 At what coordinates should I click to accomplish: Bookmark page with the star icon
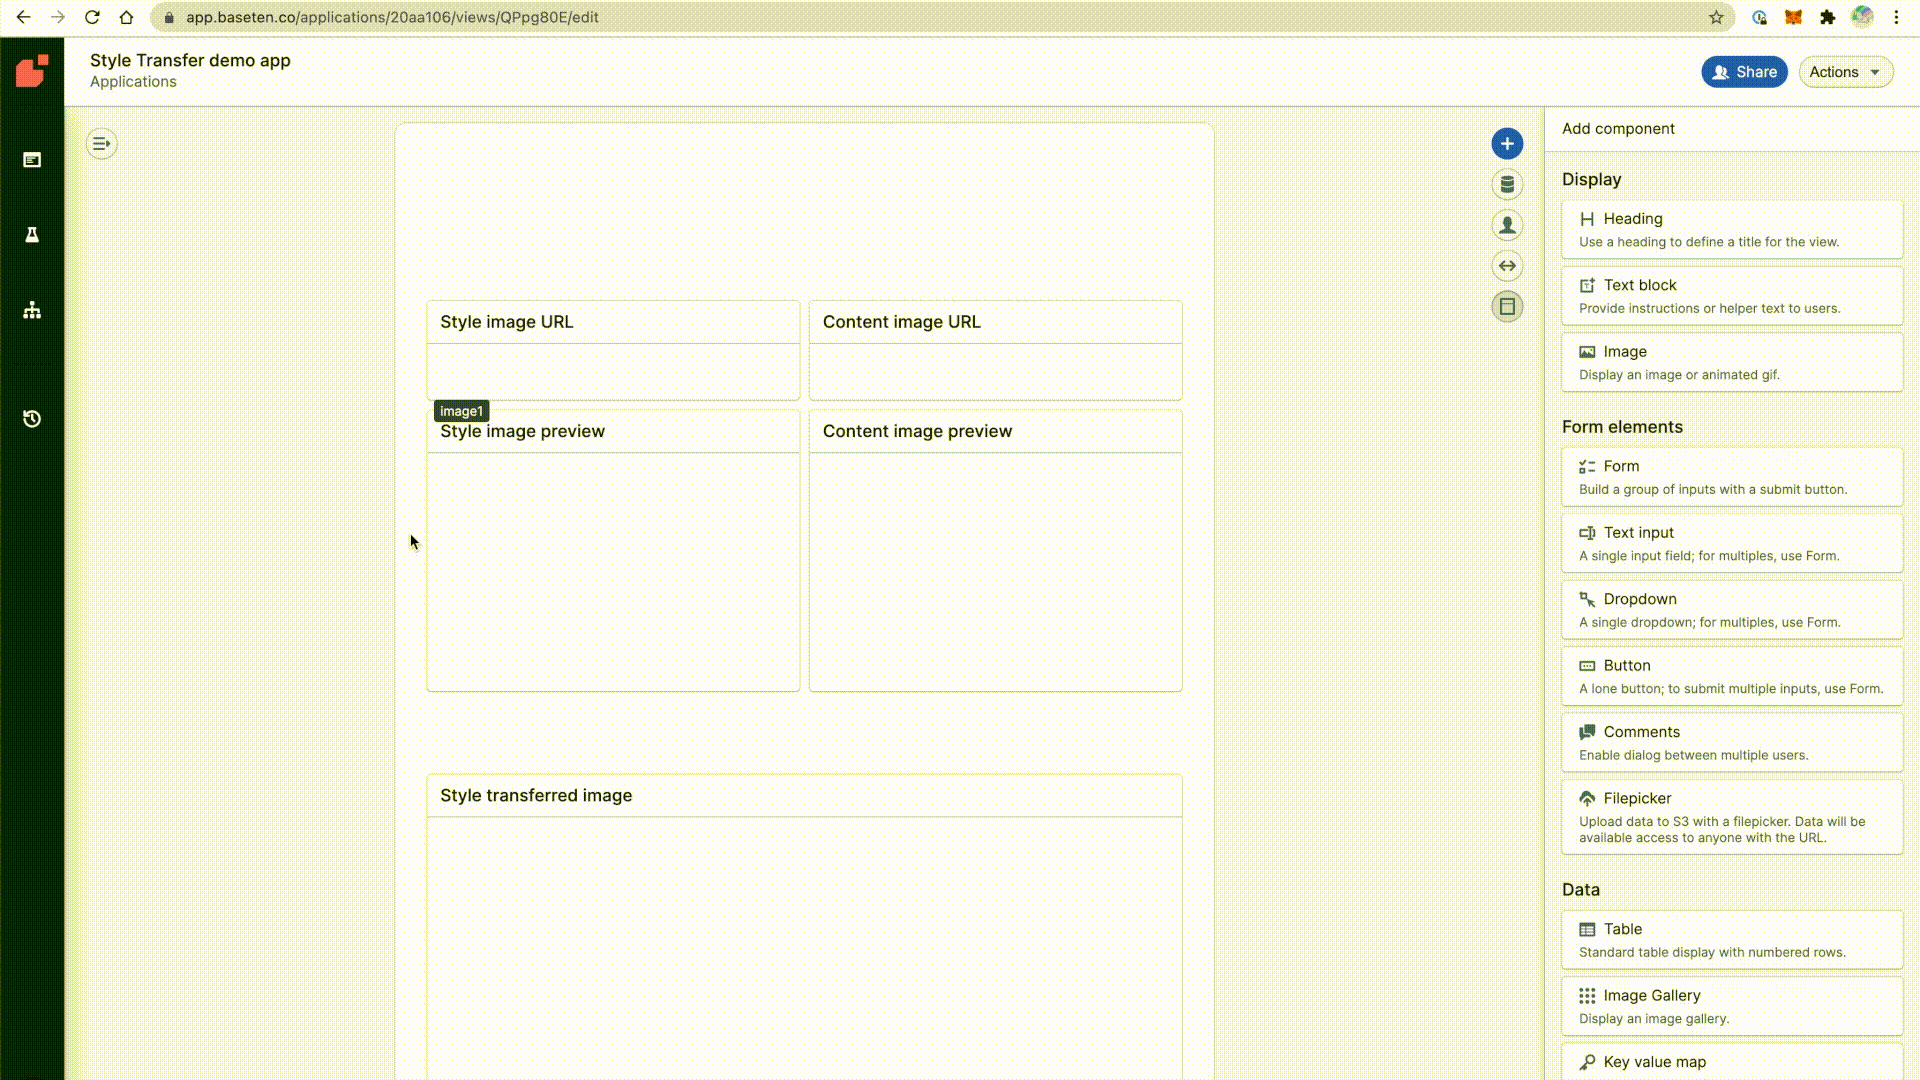click(1716, 17)
